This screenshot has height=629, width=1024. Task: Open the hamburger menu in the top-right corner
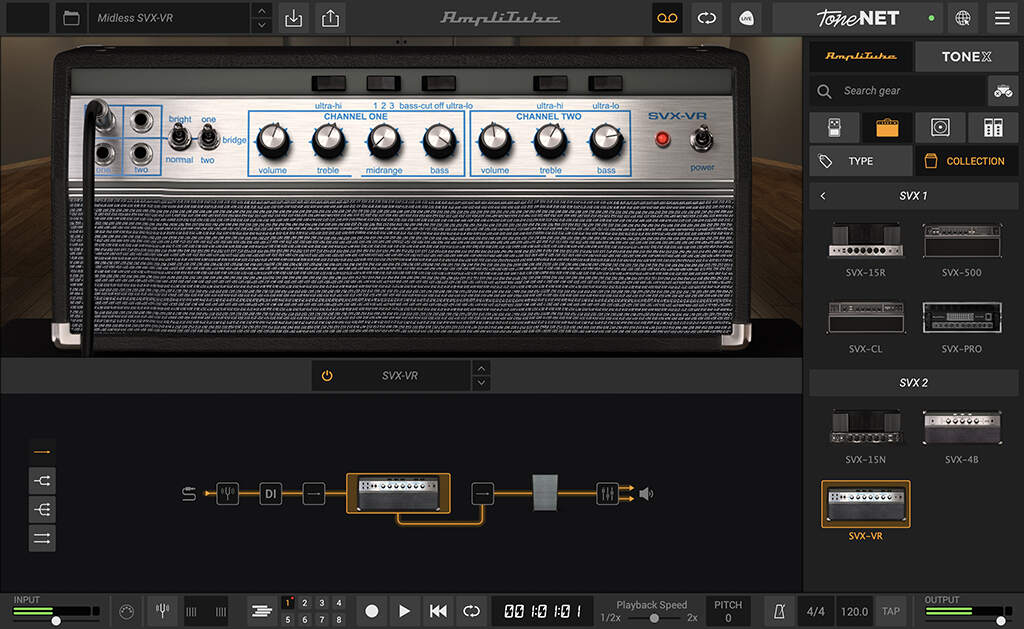(x=1002, y=17)
